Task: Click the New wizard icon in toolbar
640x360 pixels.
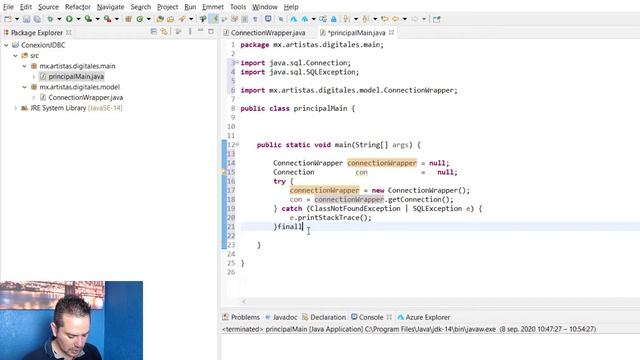Action: (8, 19)
